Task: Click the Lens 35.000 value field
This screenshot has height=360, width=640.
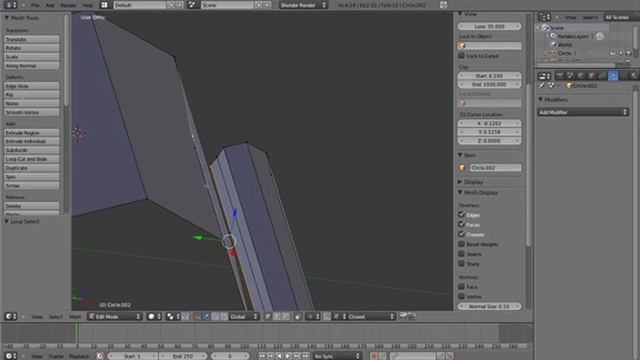Action: [x=489, y=26]
